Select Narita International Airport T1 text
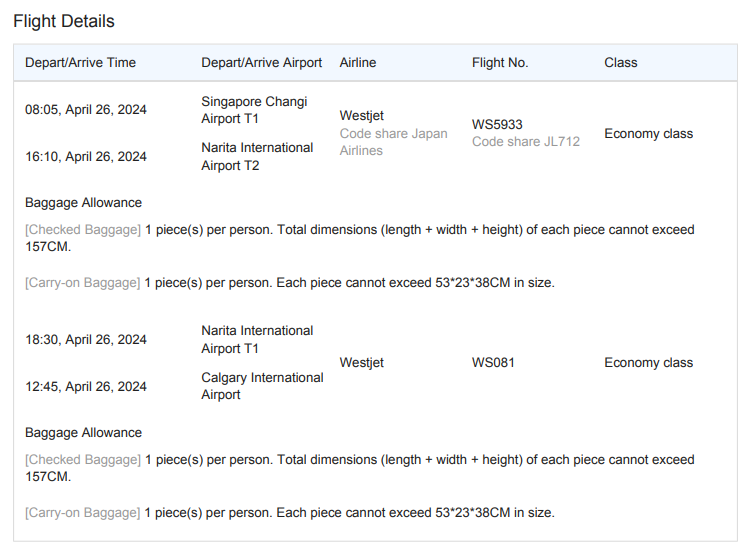749x551 pixels. pyautogui.click(x=257, y=339)
